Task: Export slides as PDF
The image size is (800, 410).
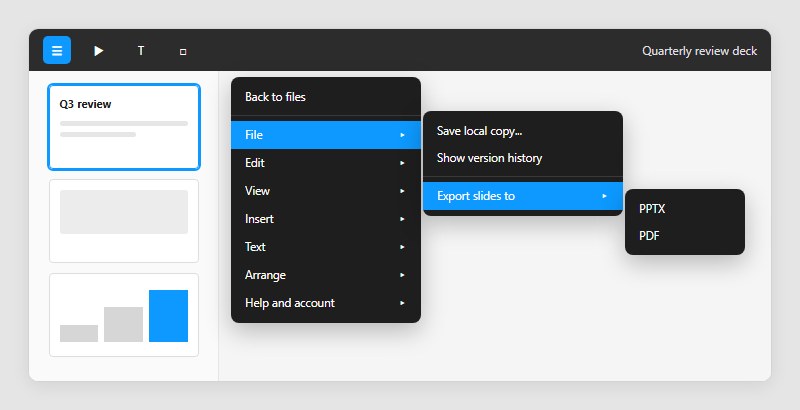Action: (x=685, y=236)
